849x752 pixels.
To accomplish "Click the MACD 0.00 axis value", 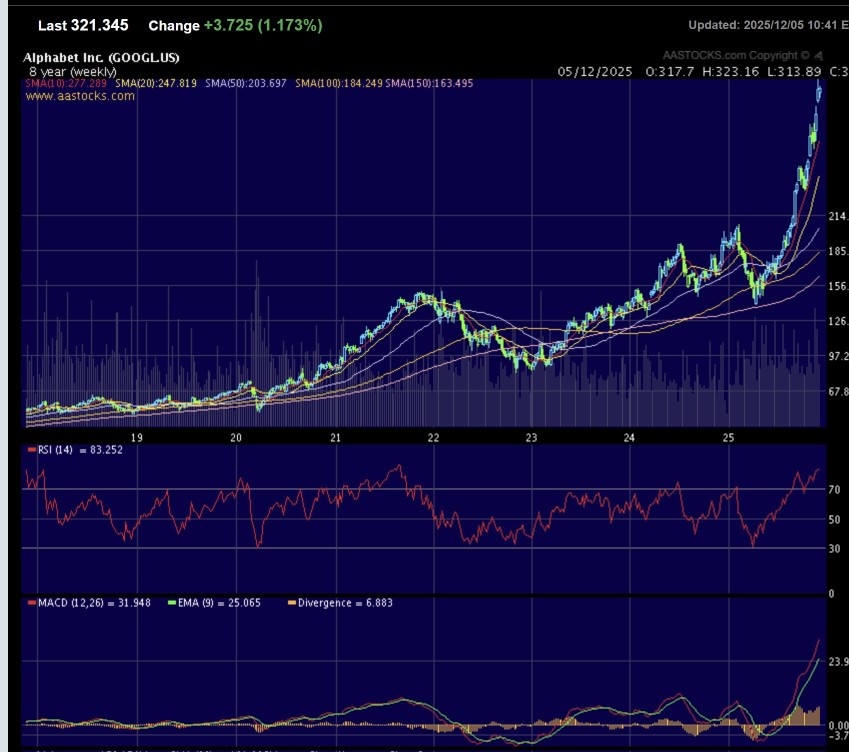I will (838, 725).
